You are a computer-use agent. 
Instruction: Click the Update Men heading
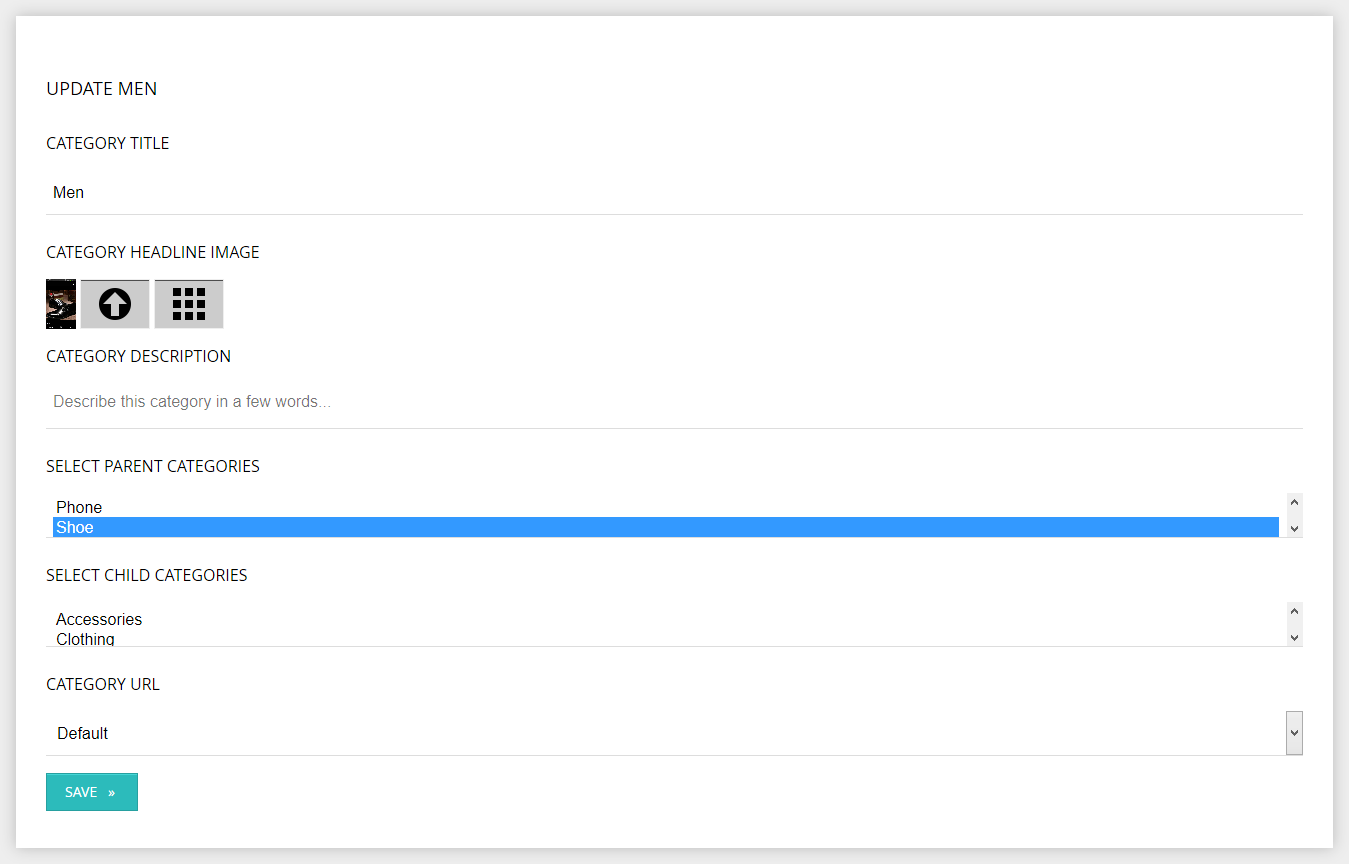point(102,89)
